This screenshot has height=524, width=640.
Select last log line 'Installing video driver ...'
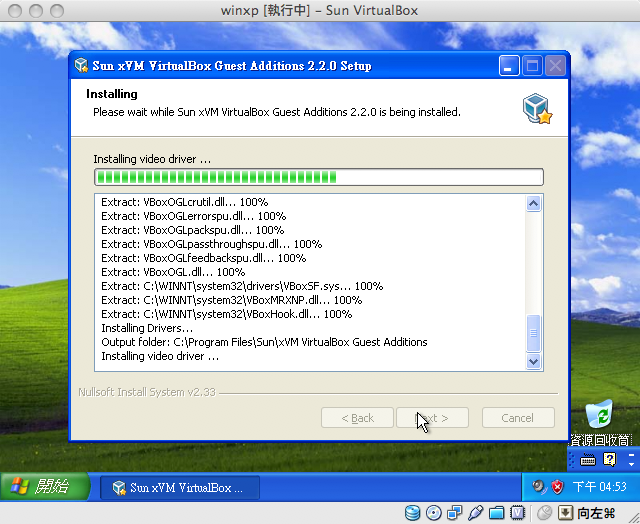pos(160,356)
